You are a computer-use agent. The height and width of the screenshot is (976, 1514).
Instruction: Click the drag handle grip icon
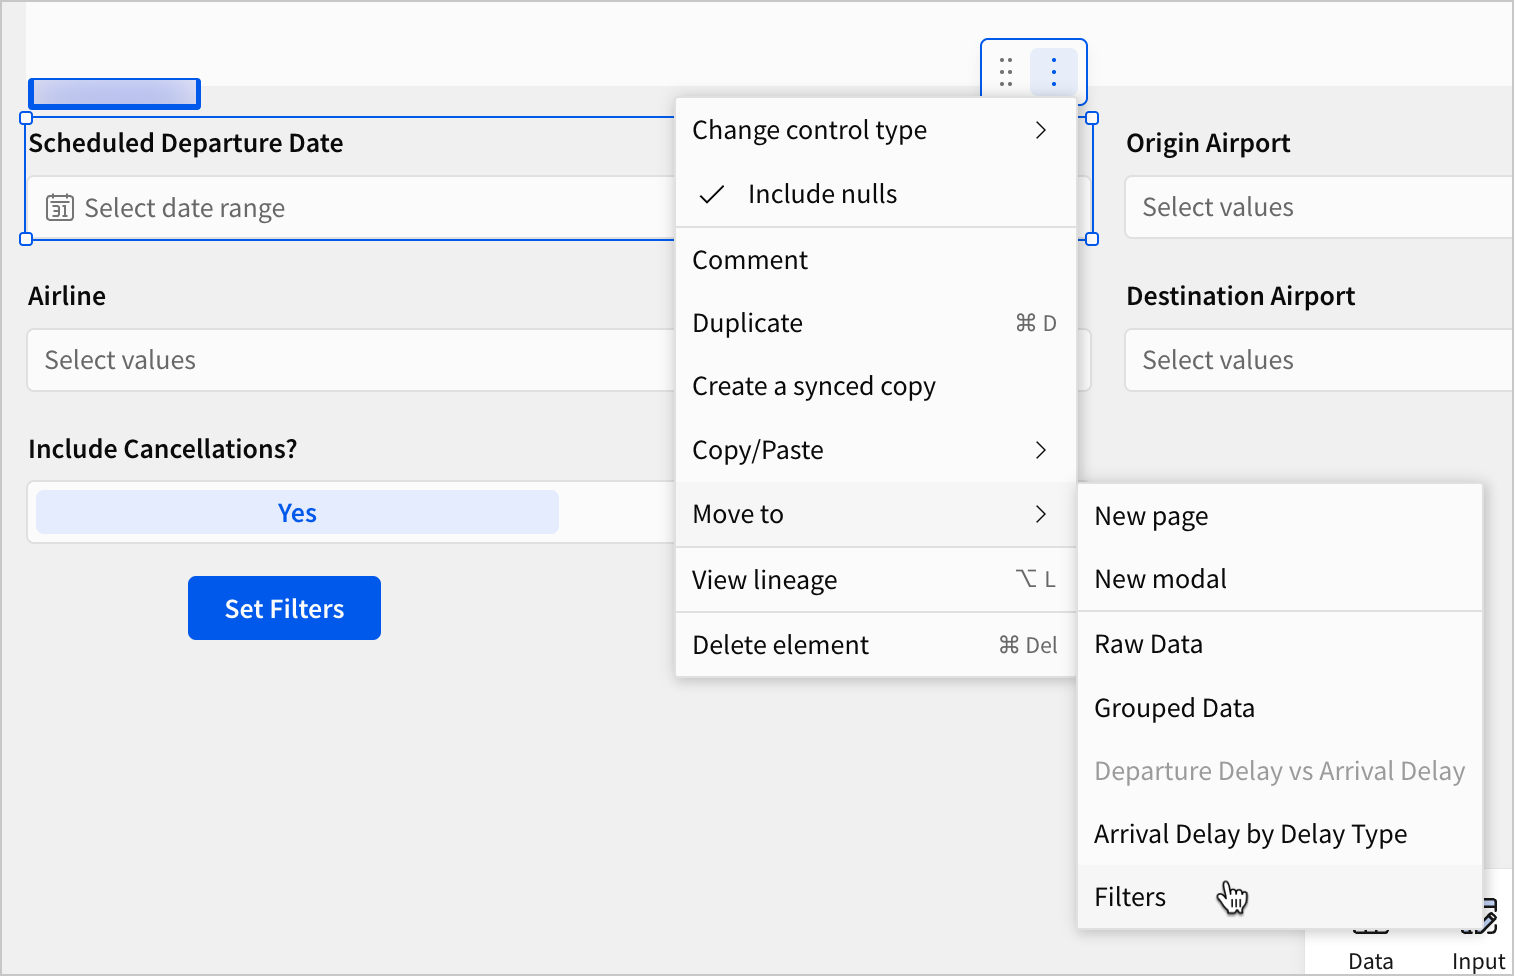coord(1006,72)
